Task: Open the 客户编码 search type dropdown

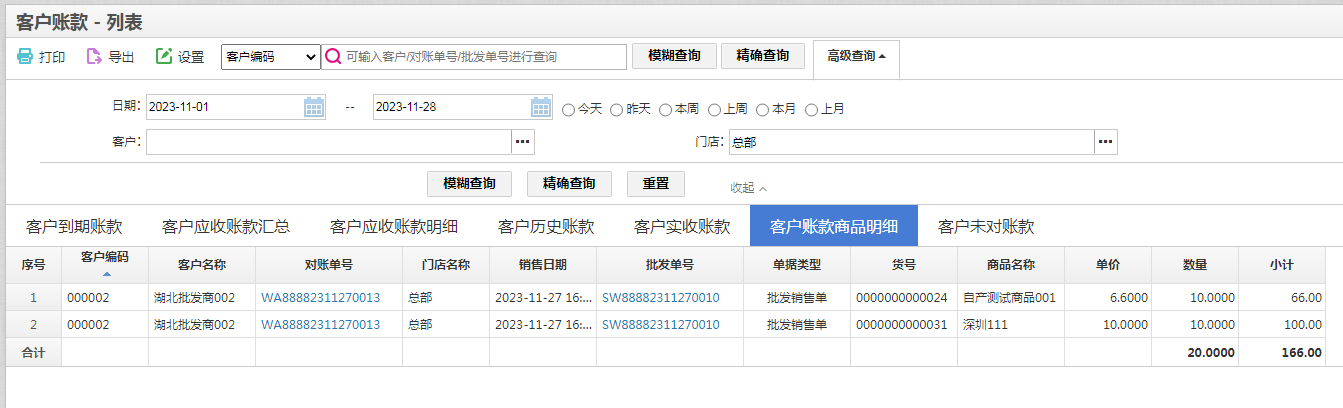Action: coord(270,57)
